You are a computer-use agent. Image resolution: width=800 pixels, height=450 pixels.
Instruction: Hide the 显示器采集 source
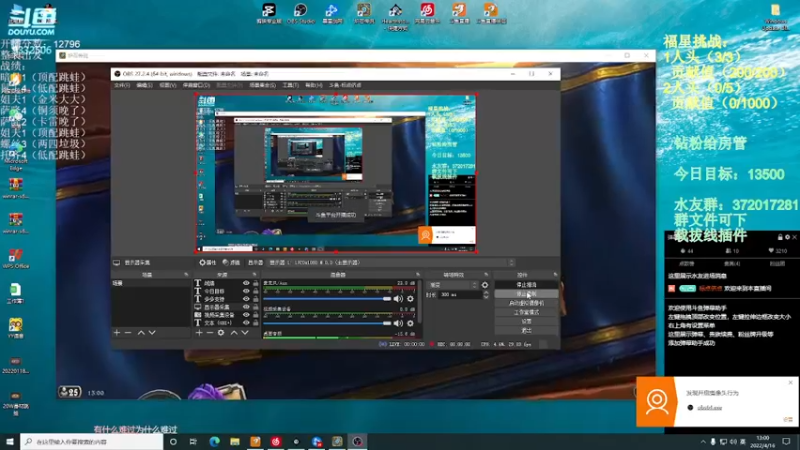(x=246, y=307)
